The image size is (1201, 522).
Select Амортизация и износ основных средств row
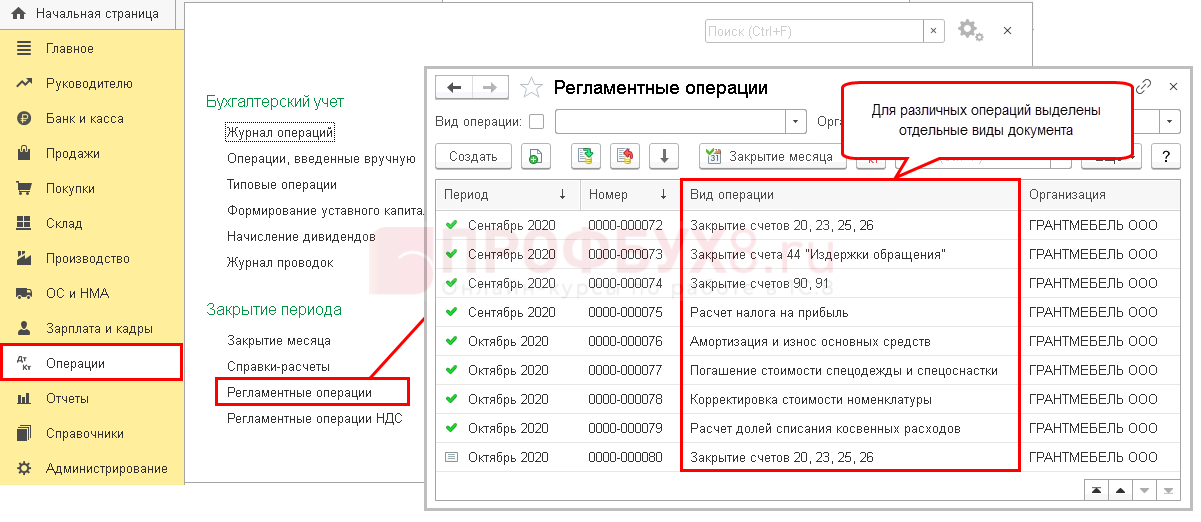click(x=810, y=342)
